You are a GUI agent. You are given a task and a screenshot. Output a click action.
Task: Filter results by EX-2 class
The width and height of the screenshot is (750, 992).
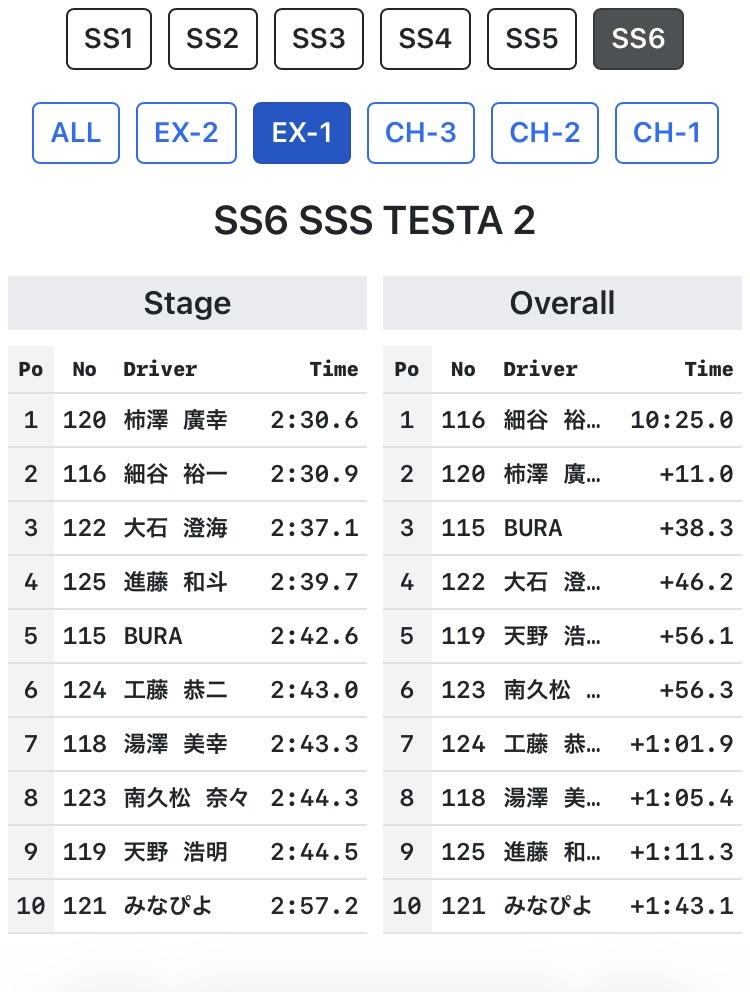pyautogui.click(x=187, y=133)
